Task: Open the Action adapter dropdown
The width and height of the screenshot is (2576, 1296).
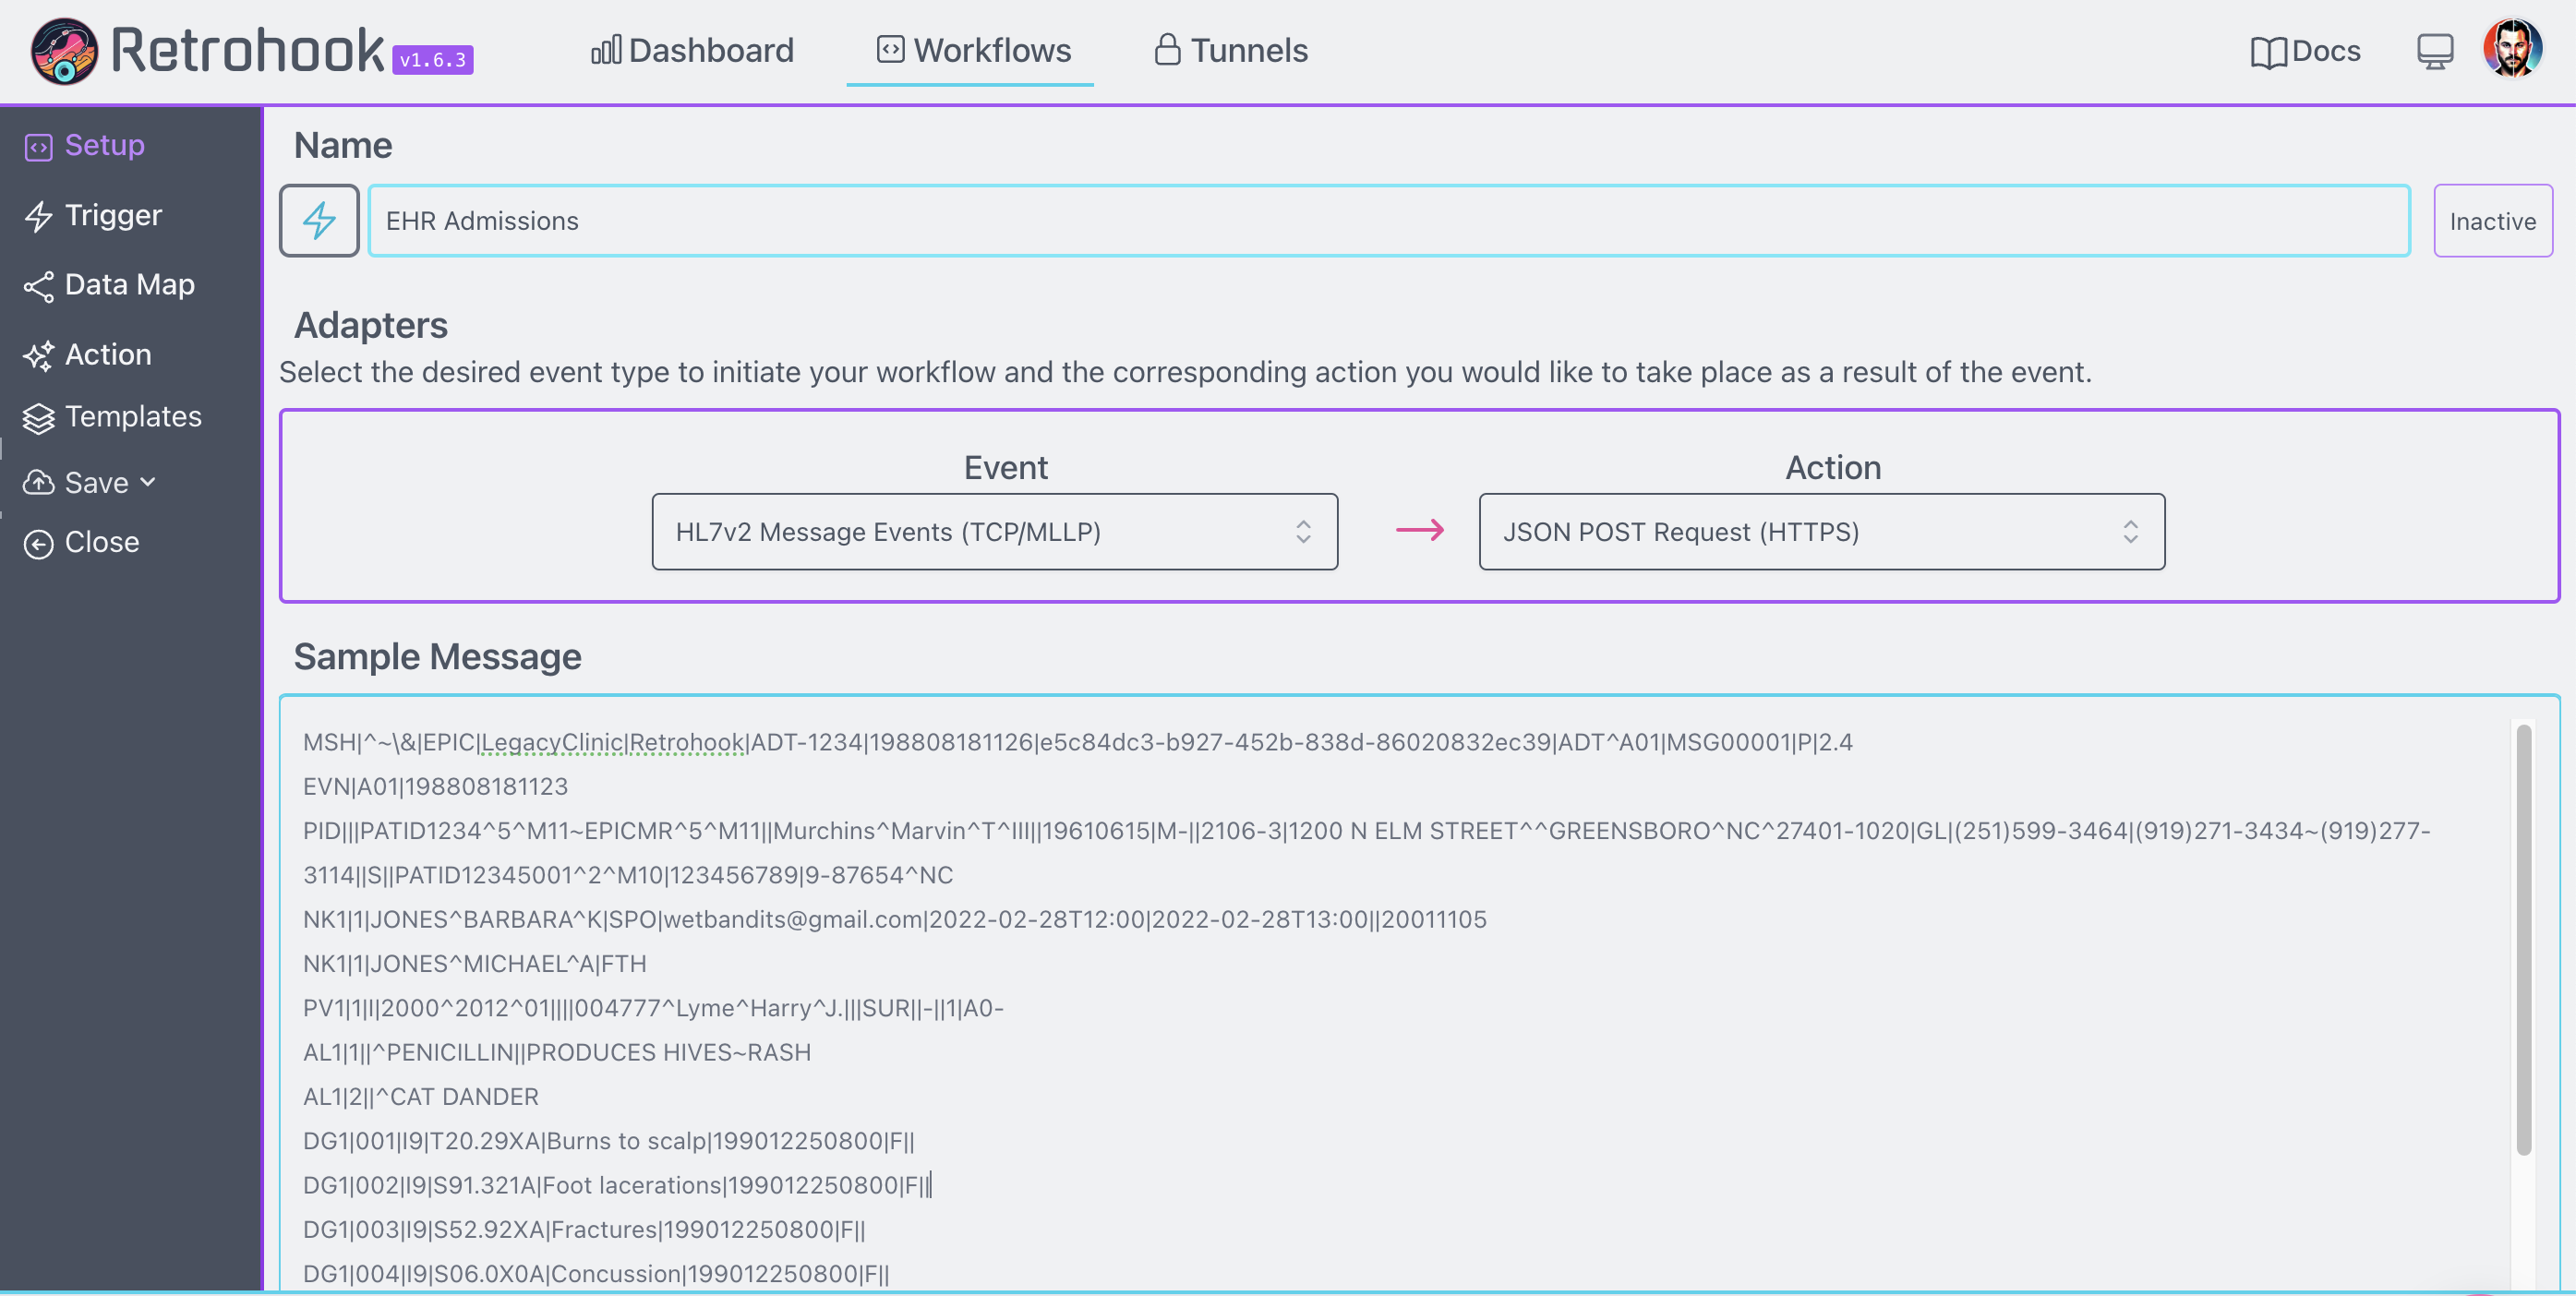Action: click(1821, 532)
